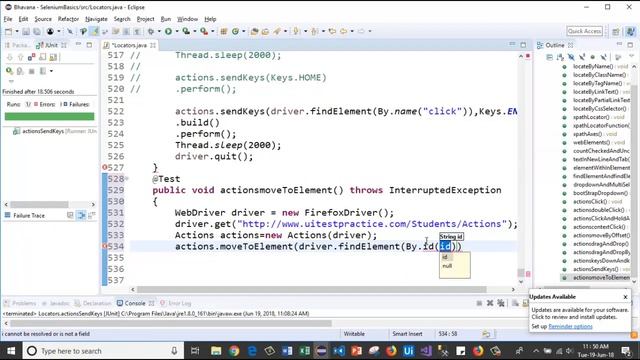The image size is (640, 360).
Task: Click JUnit previous failed test arrow
Action: [x=20, y=58]
